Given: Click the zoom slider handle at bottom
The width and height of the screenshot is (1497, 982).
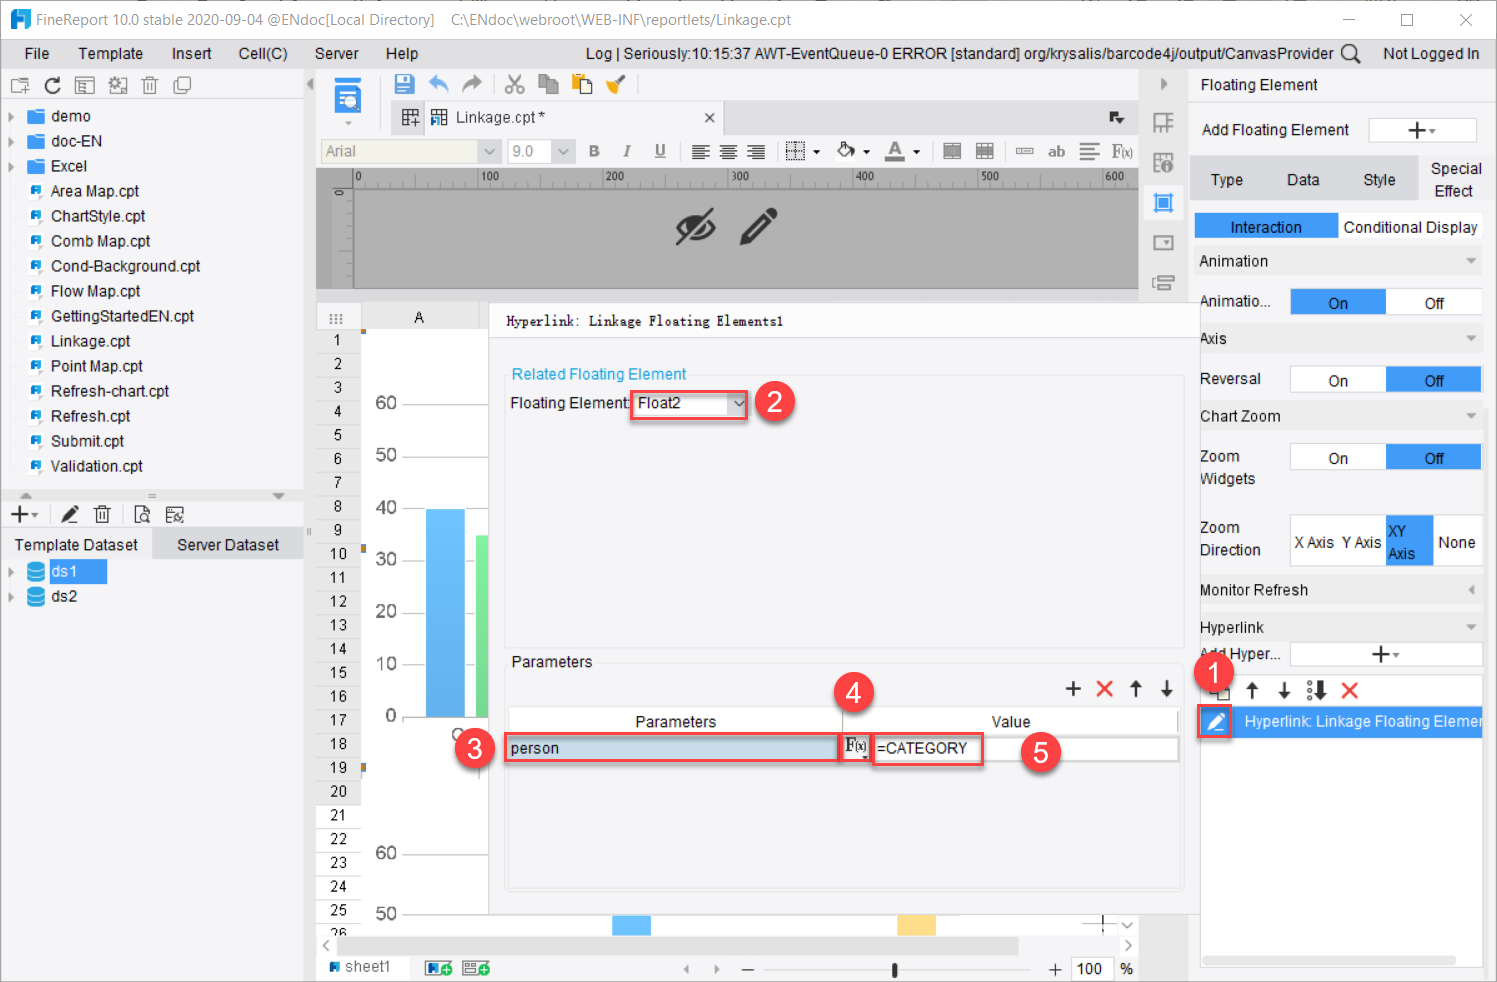Looking at the screenshot, I should pyautogui.click(x=894, y=970).
